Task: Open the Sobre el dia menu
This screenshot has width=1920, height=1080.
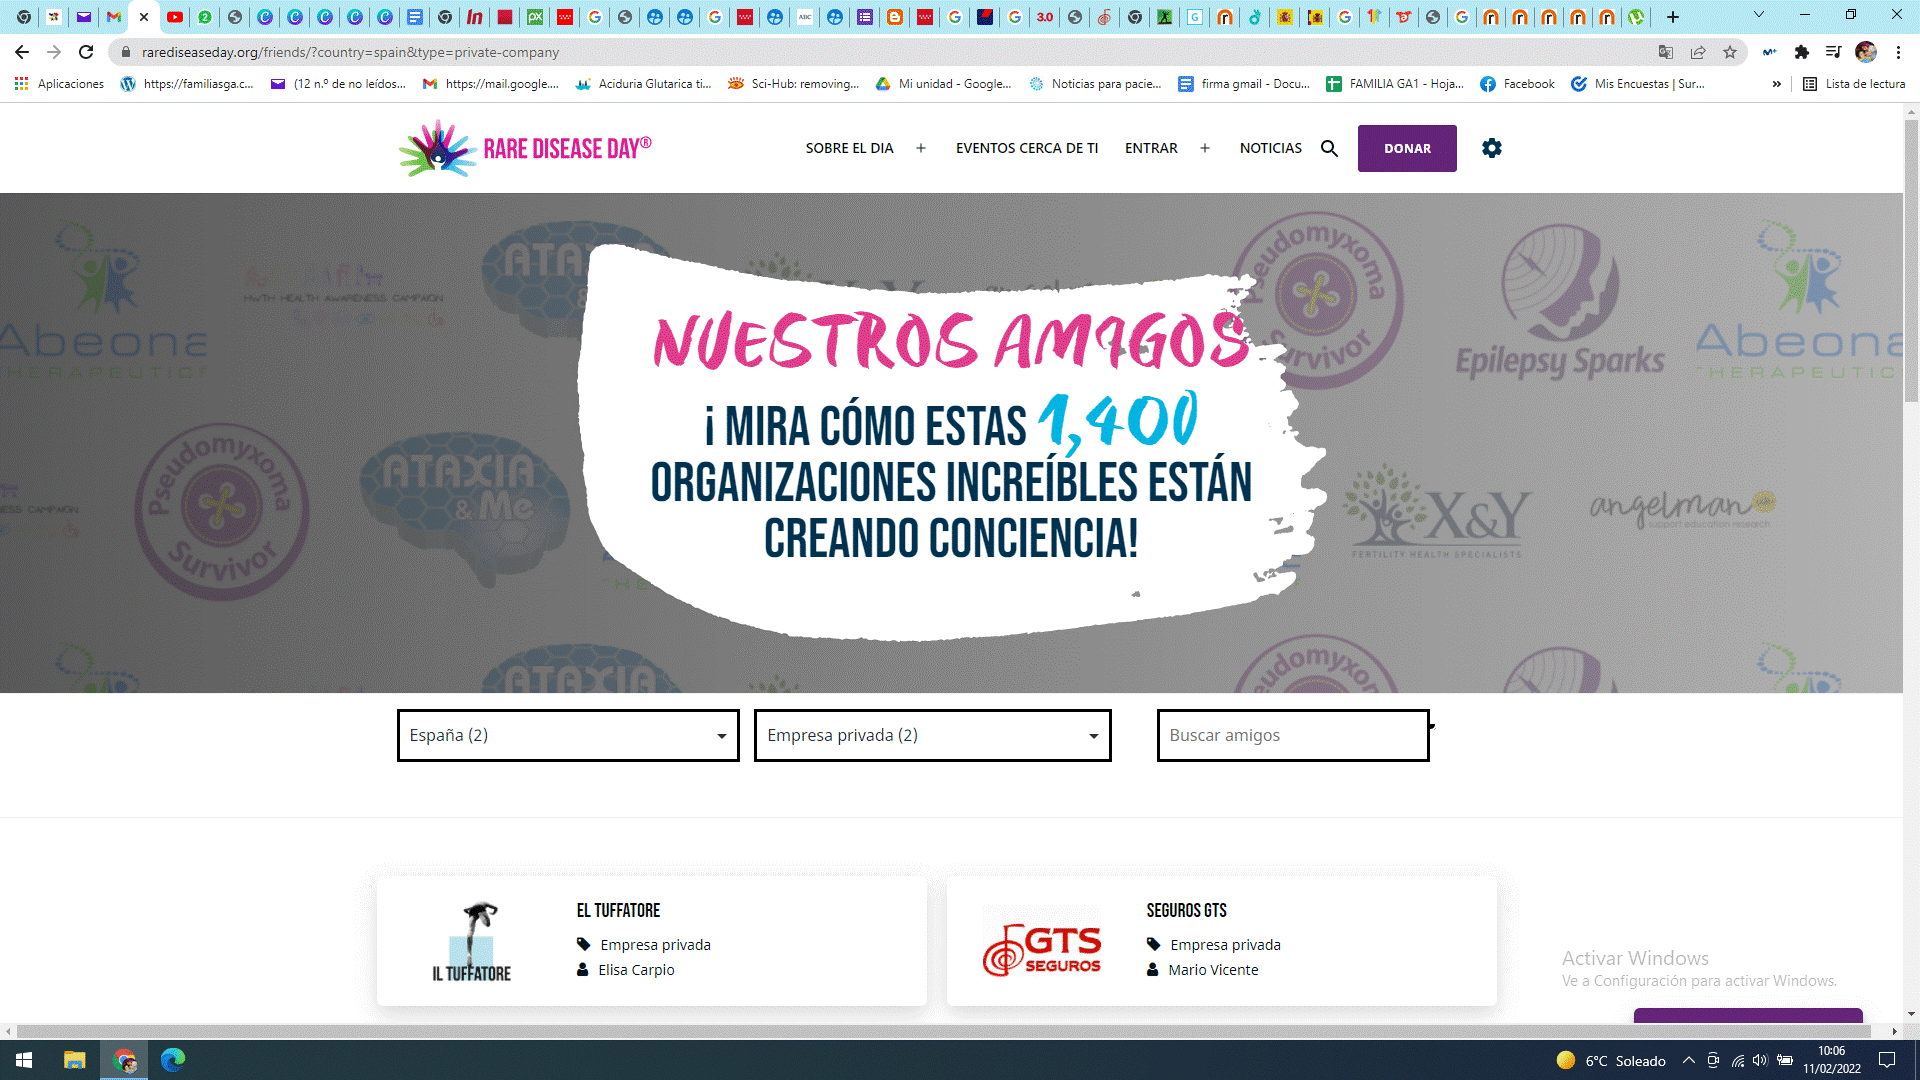Action: click(x=849, y=148)
